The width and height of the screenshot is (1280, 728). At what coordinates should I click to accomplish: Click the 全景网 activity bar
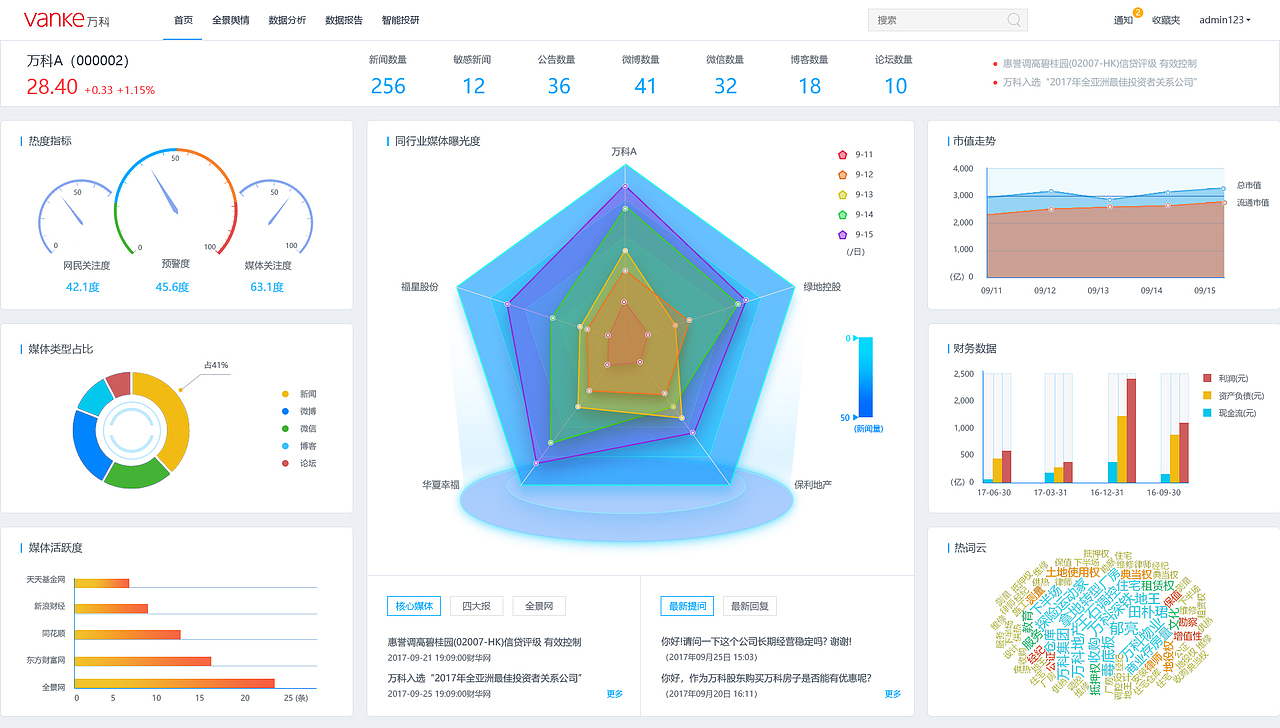[x=175, y=684]
